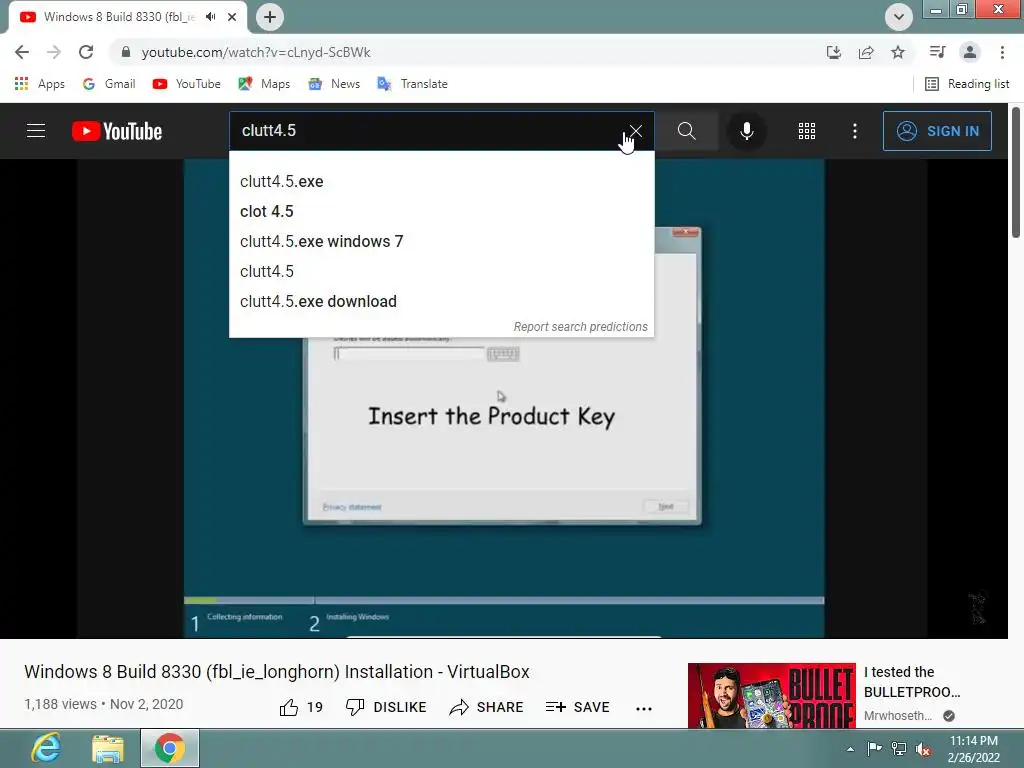Bookmark this tab with the star
The image size is (1024, 768).
898,52
